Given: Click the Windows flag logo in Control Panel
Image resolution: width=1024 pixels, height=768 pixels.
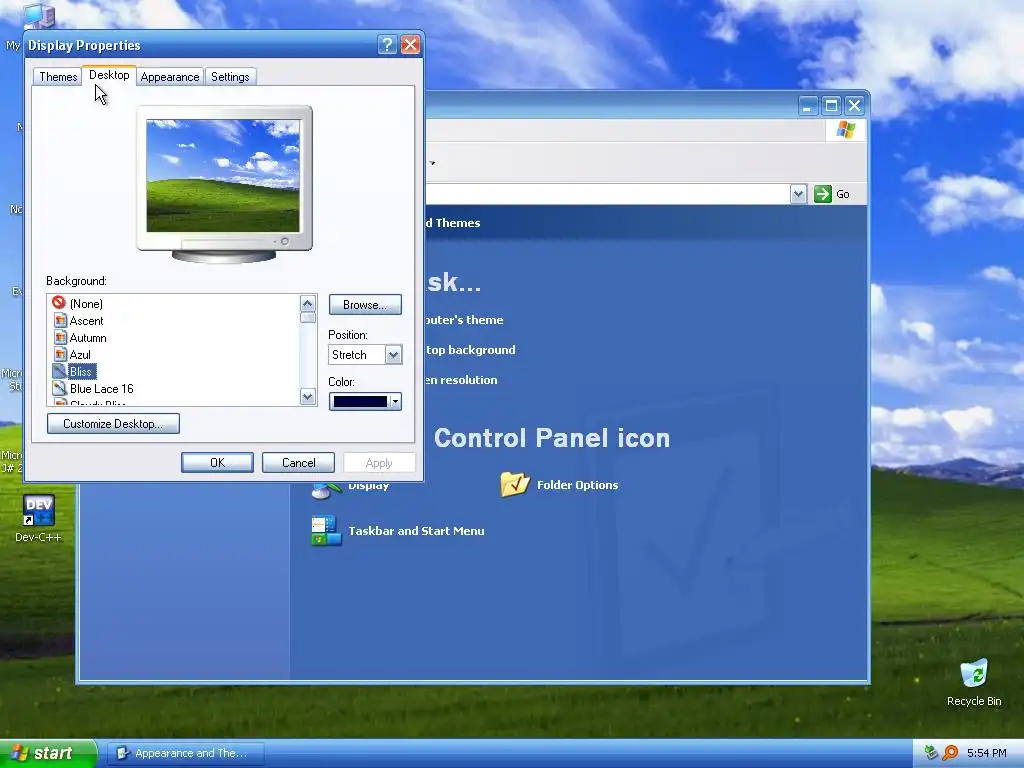Looking at the screenshot, I should (x=846, y=129).
